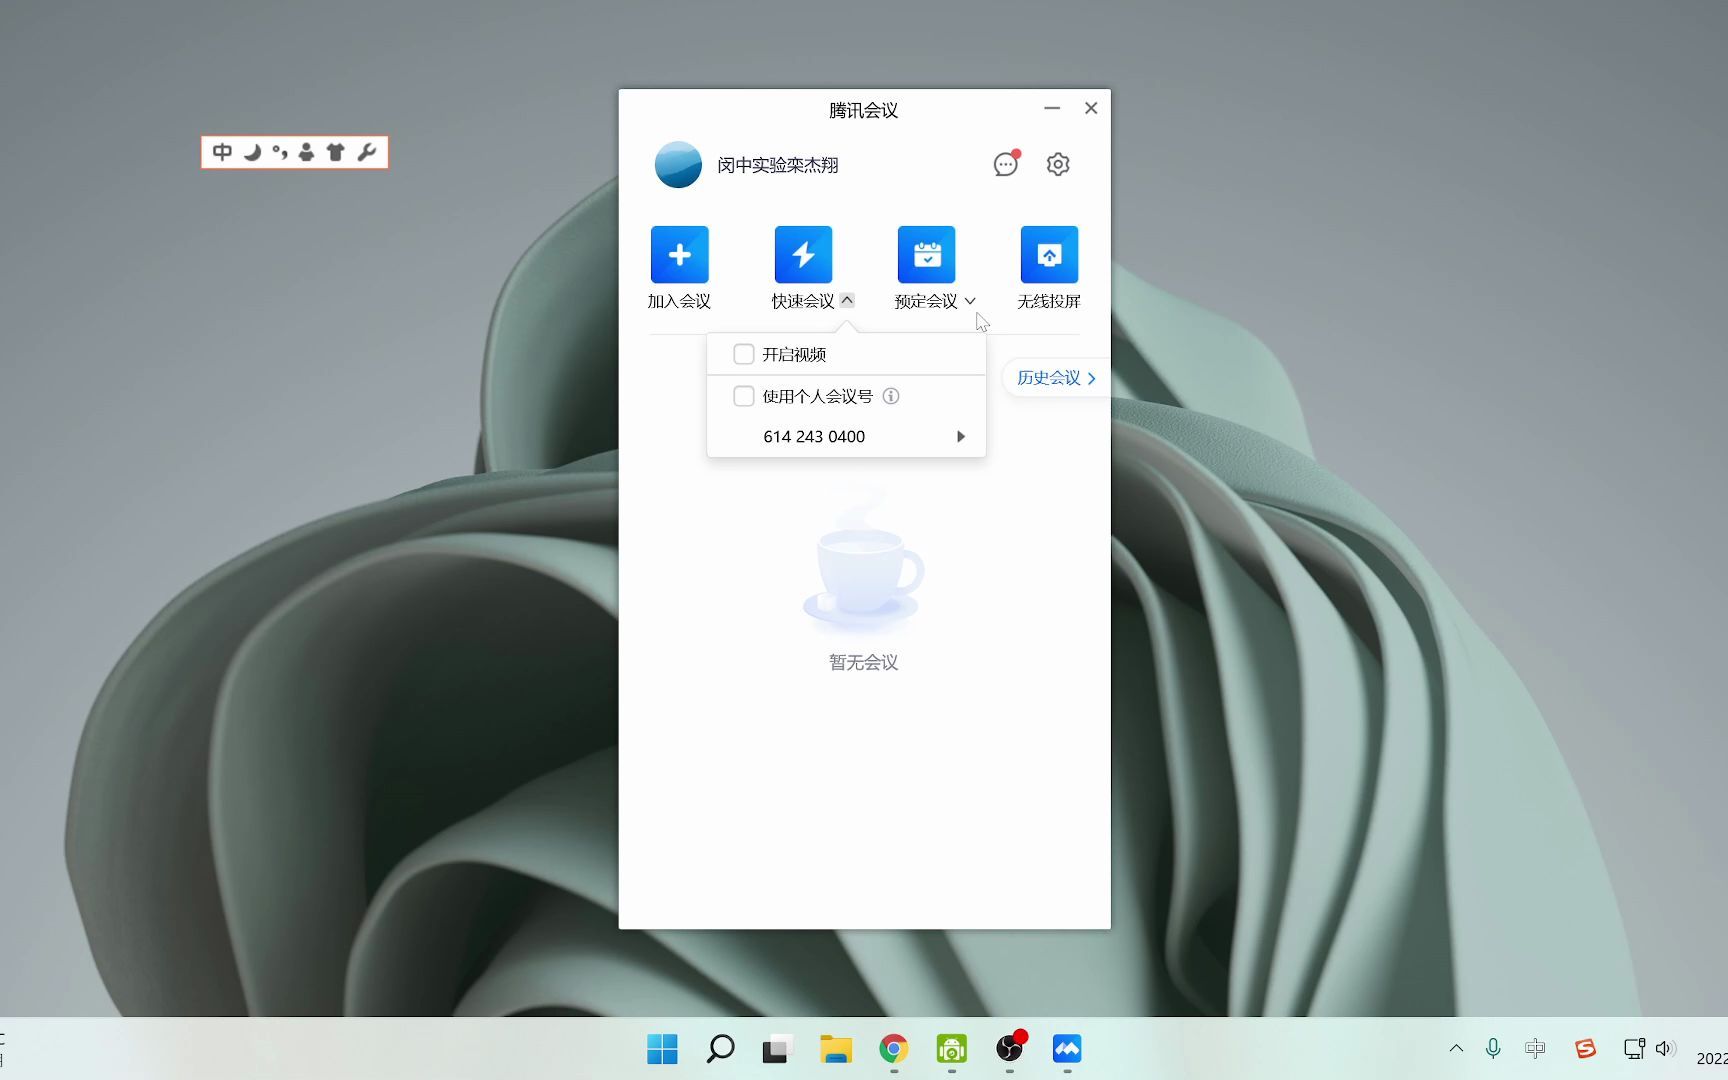
Task: Select personal meeting number 614 243 0400
Action: tap(814, 437)
